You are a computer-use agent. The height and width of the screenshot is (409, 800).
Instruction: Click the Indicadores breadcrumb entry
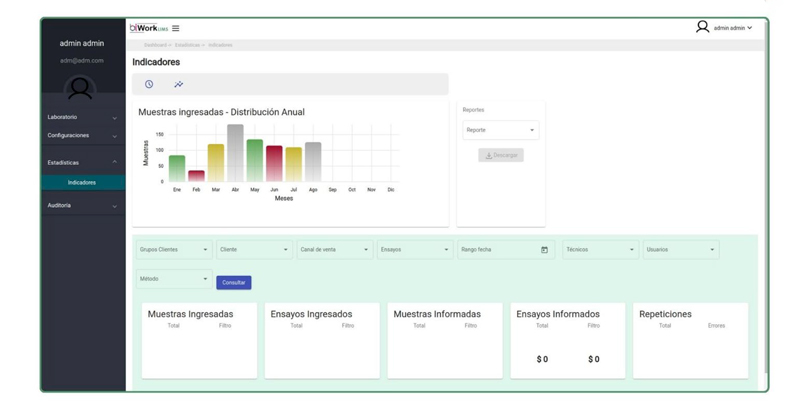tap(220, 45)
